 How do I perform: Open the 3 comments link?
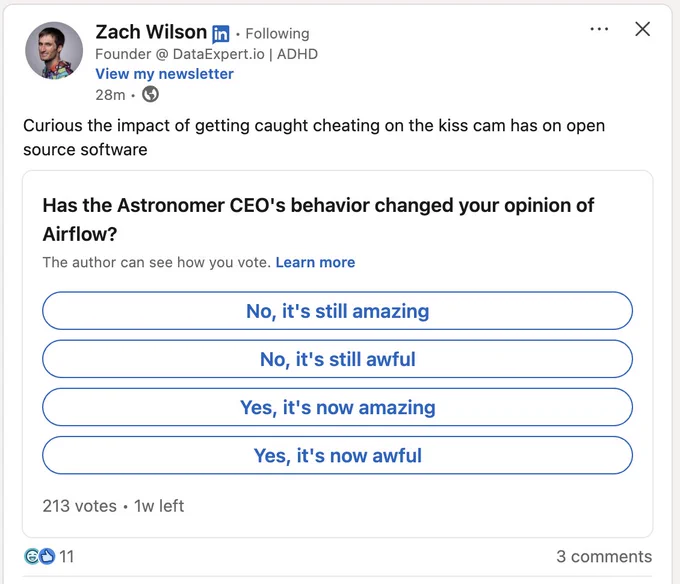(x=604, y=556)
